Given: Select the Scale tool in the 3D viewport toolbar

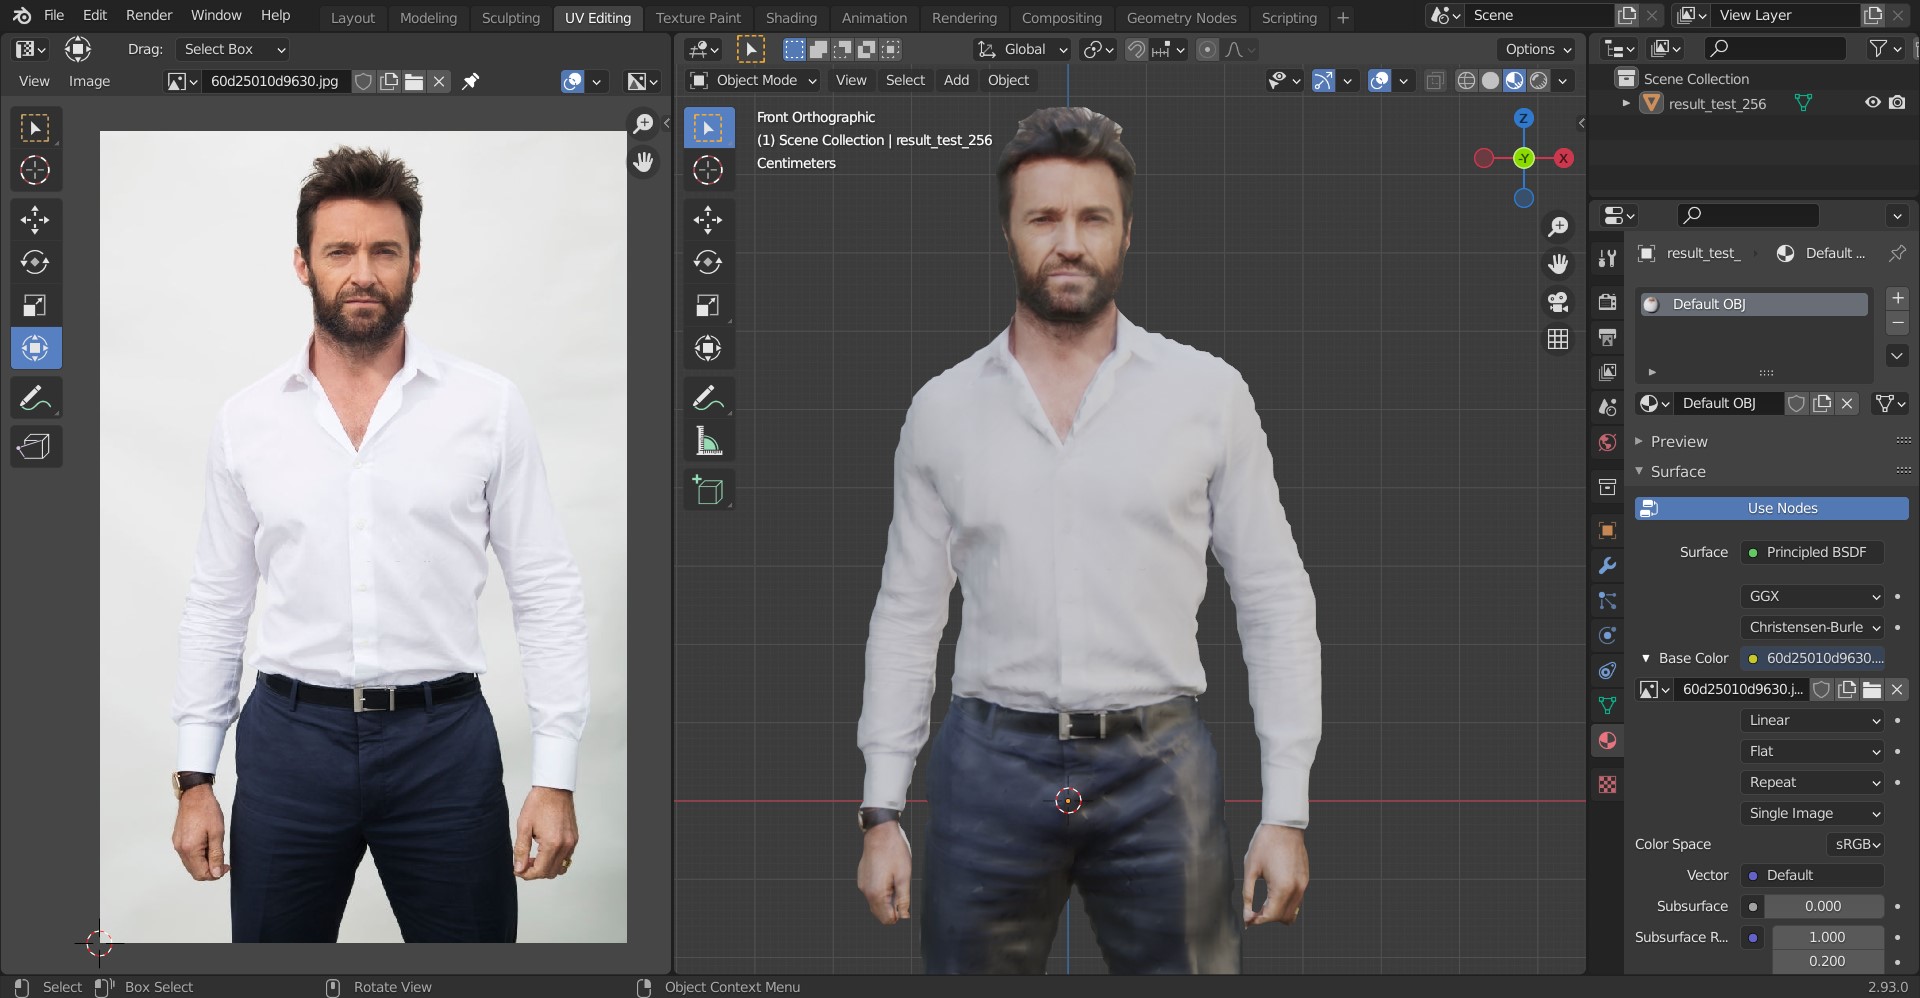Looking at the screenshot, I should pos(709,305).
